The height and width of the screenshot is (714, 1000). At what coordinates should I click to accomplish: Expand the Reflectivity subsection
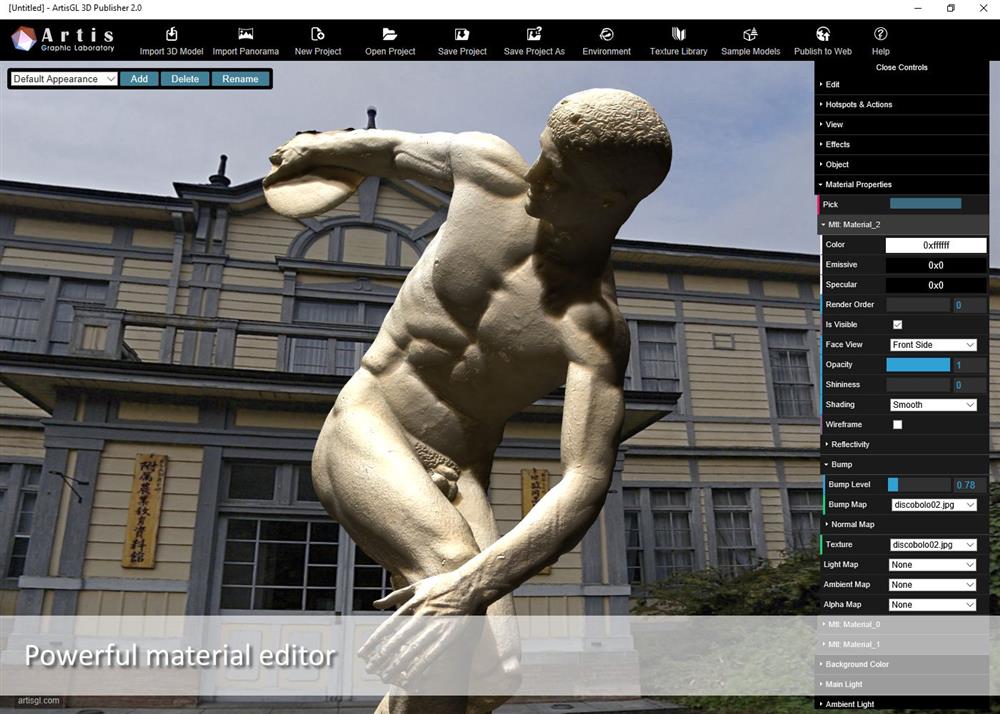pyautogui.click(x=904, y=445)
